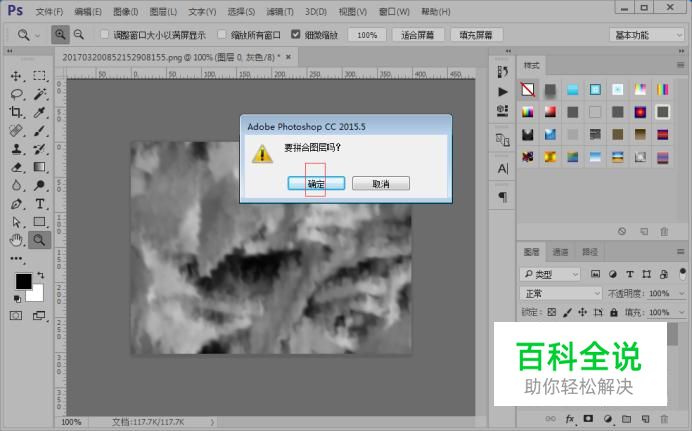Select the Healing Brush tool
692x431 pixels.
click(x=16, y=131)
